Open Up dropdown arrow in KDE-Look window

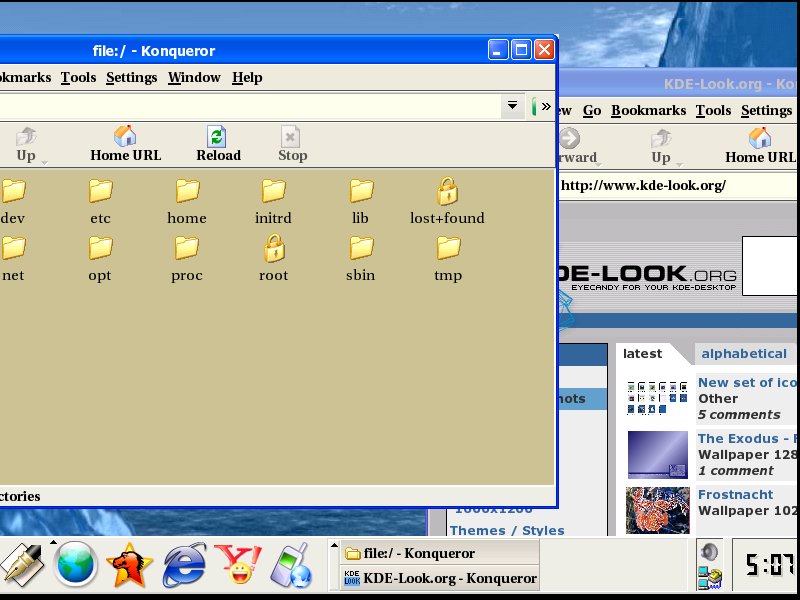pos(679,164)
